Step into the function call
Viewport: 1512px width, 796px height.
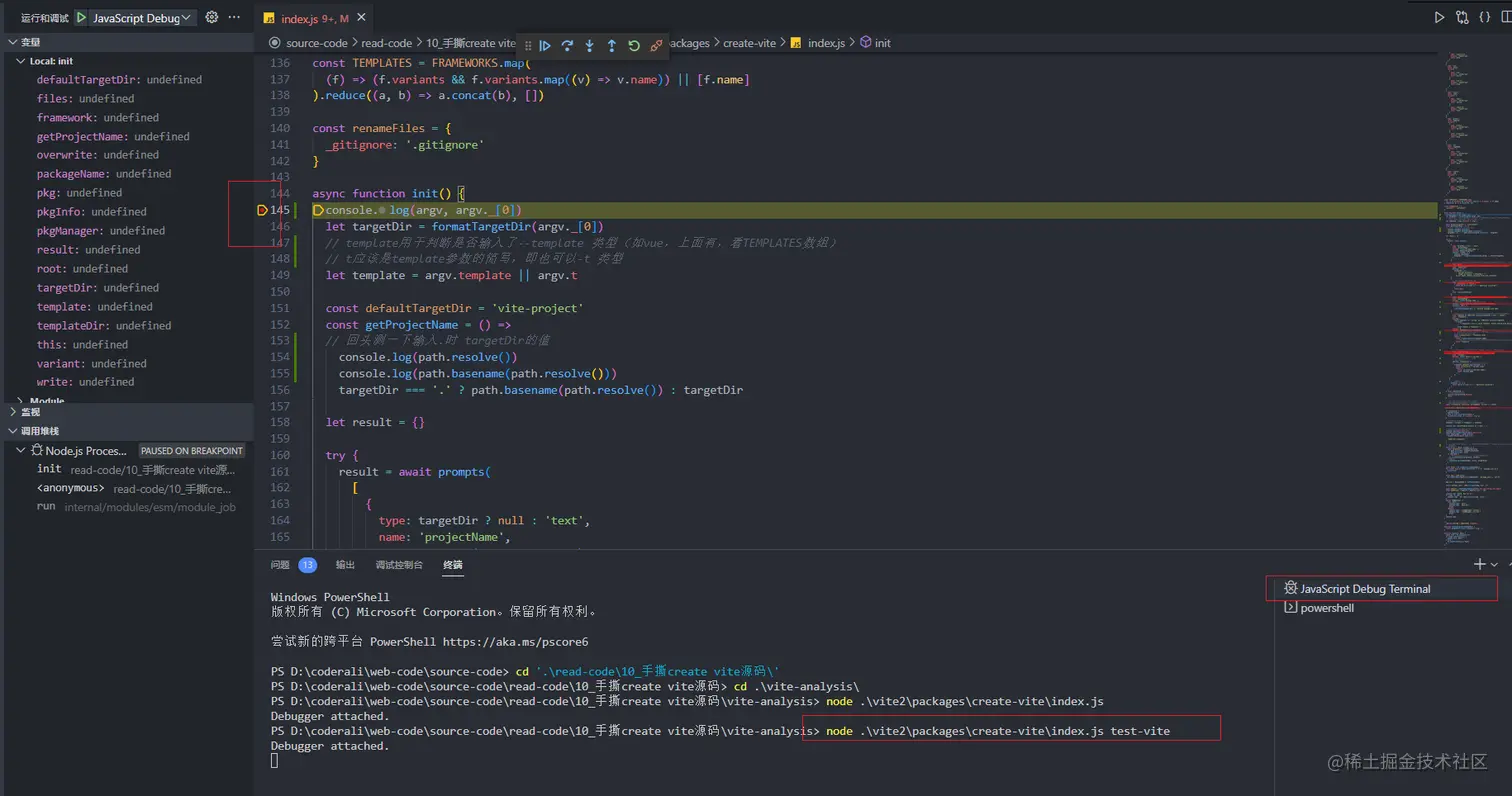[x=589, y=45]
